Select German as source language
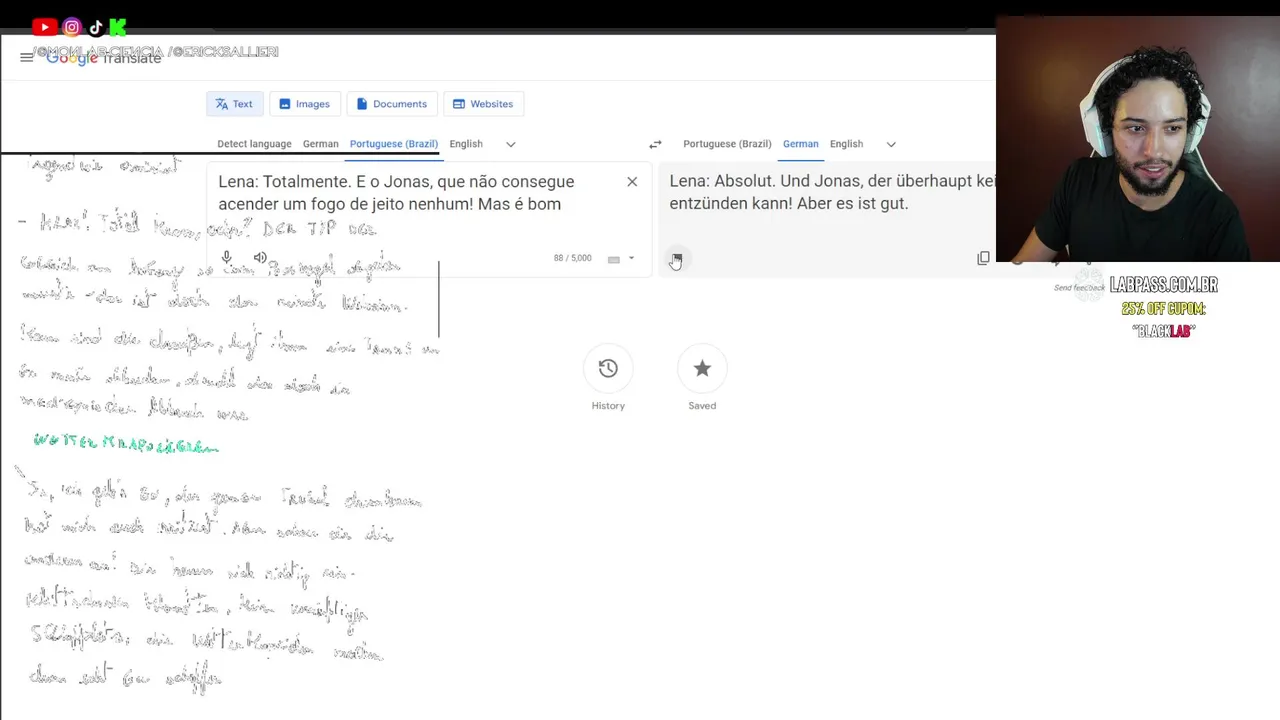 321,144
